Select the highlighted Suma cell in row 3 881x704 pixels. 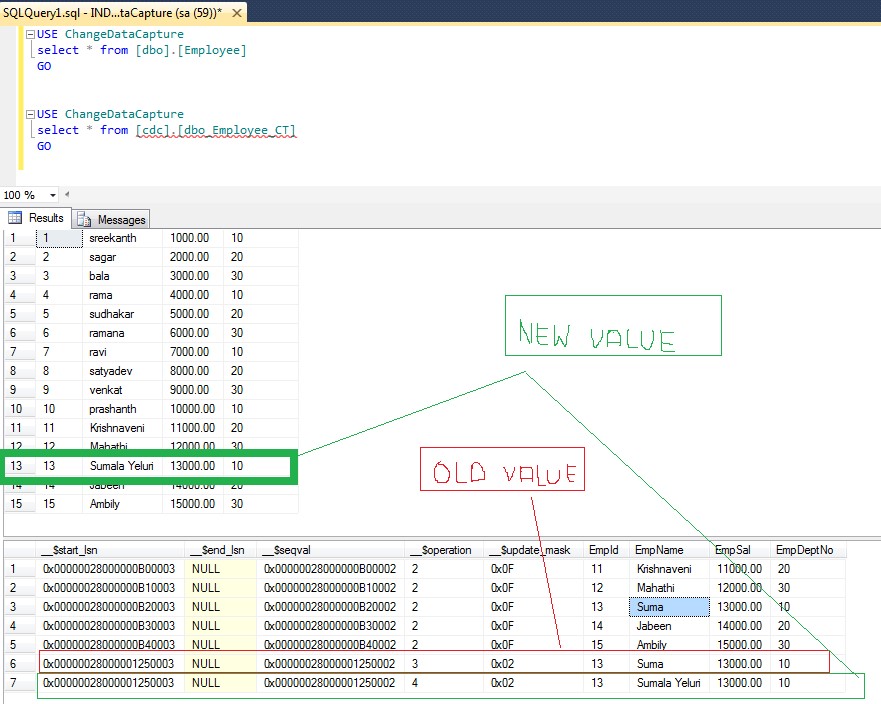(668, 607)
